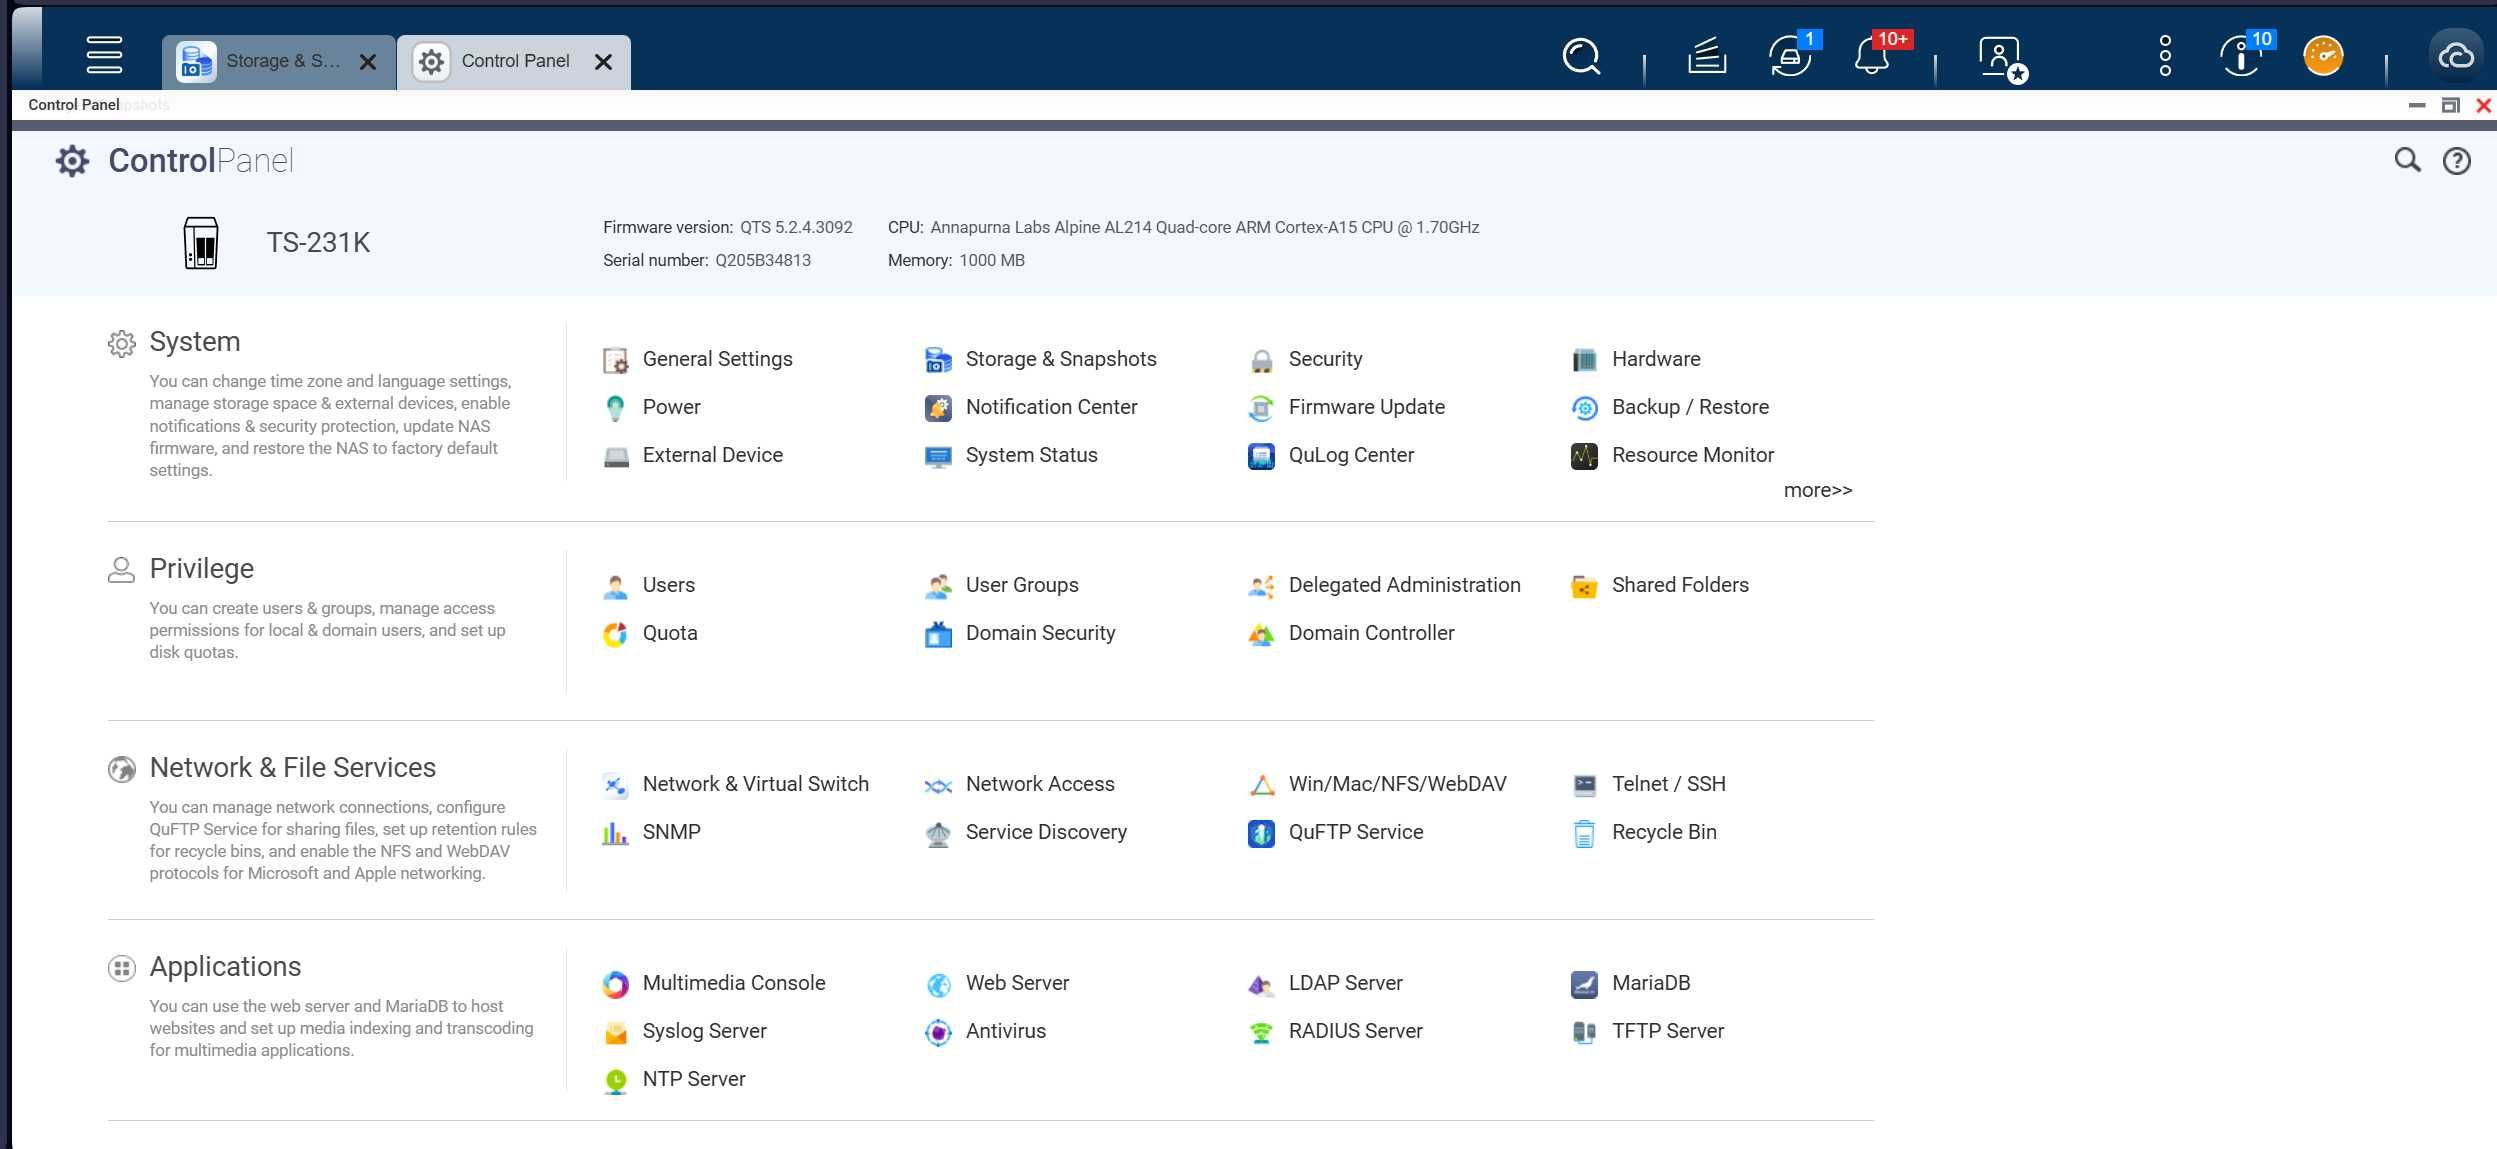Open the System category heading
Screen dimensions: 2497x1149
(x=194, y=342)
